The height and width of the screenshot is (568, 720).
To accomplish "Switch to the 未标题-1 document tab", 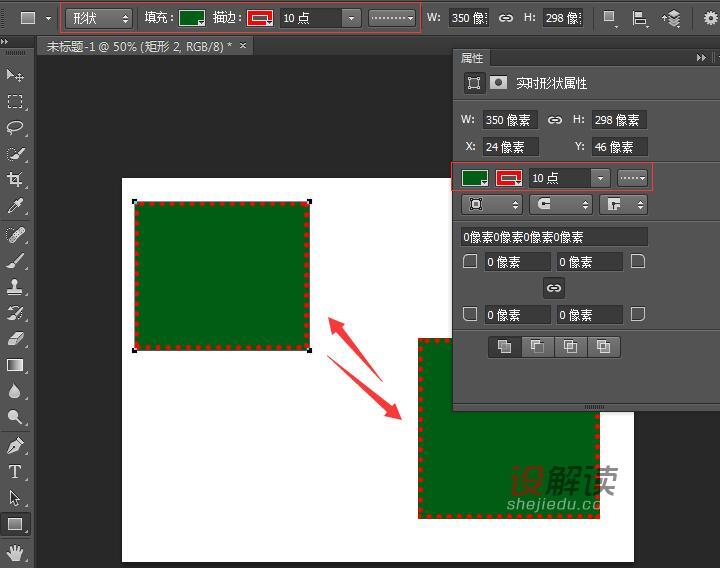I will (138, 46).
